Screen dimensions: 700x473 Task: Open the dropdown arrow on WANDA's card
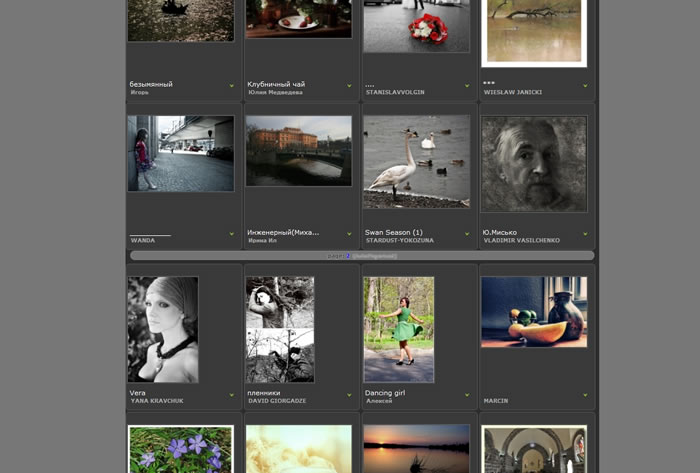click(231, 234)
